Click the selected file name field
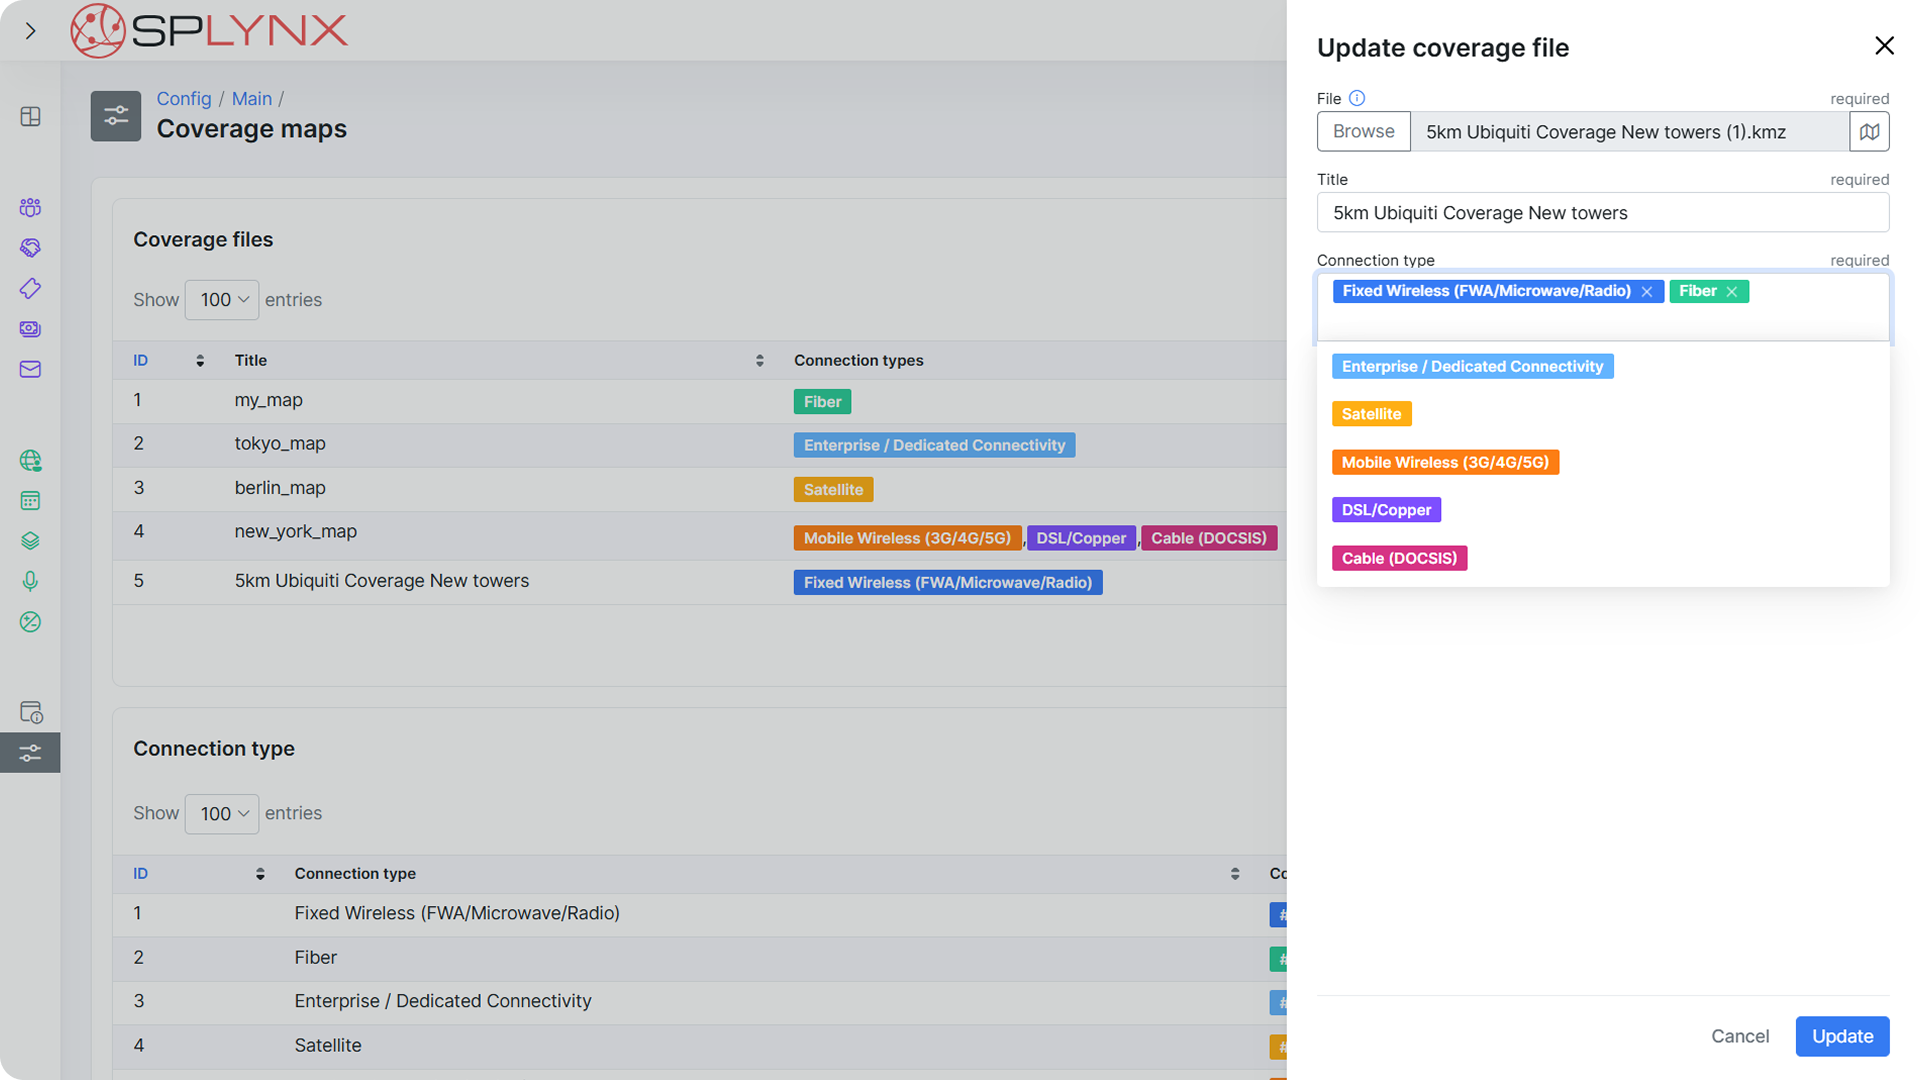The height and width of the screenshot is (1080, 1920). pyautogui.click(x=1629, y=131)
